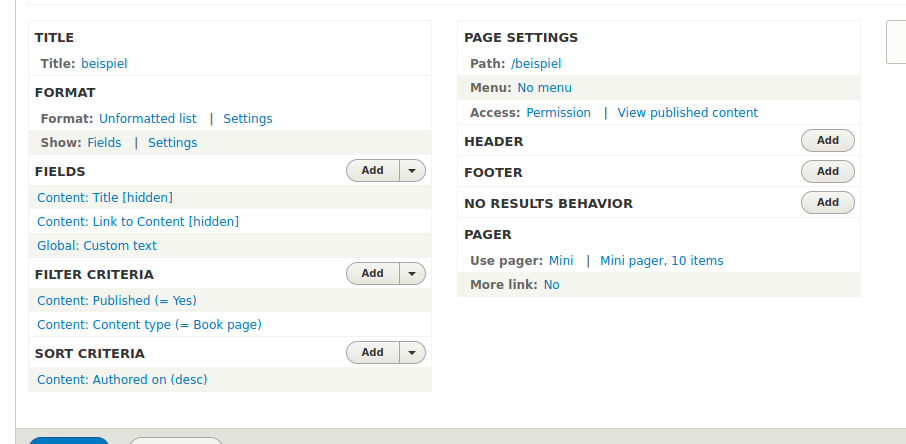Open the 'No menu' setting
This screenshot has width=906, height=444.
pos(544,88)
